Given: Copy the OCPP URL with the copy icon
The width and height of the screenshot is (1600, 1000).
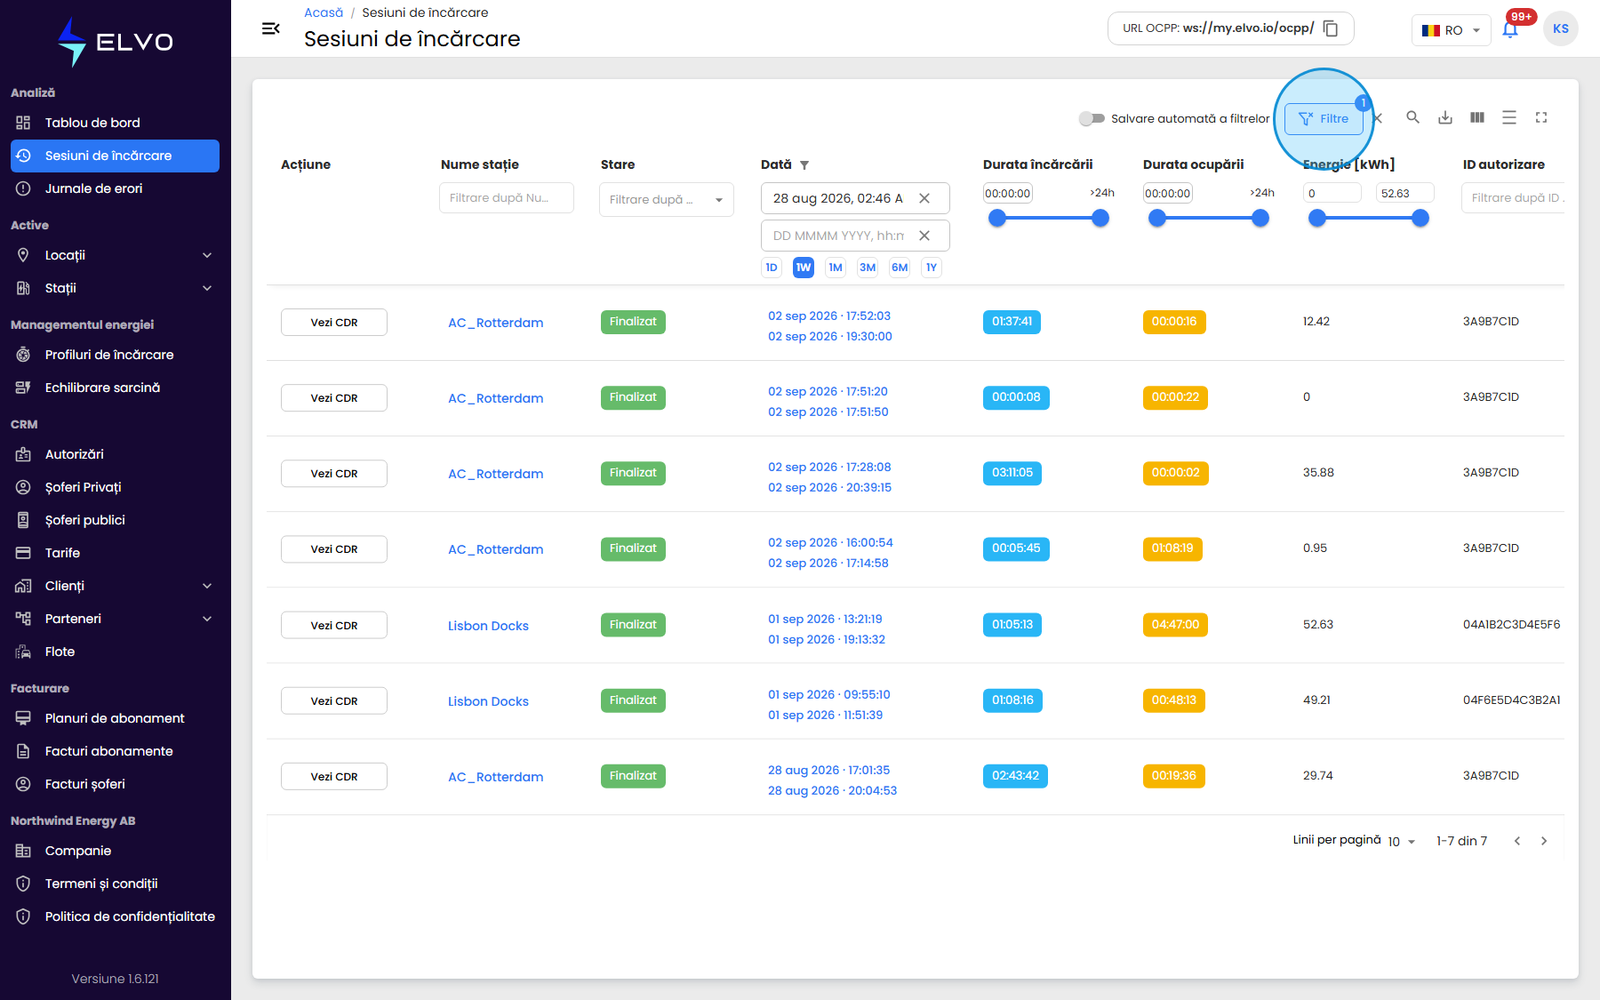Looking at the screenshot, I should (x=1331, y=28).
